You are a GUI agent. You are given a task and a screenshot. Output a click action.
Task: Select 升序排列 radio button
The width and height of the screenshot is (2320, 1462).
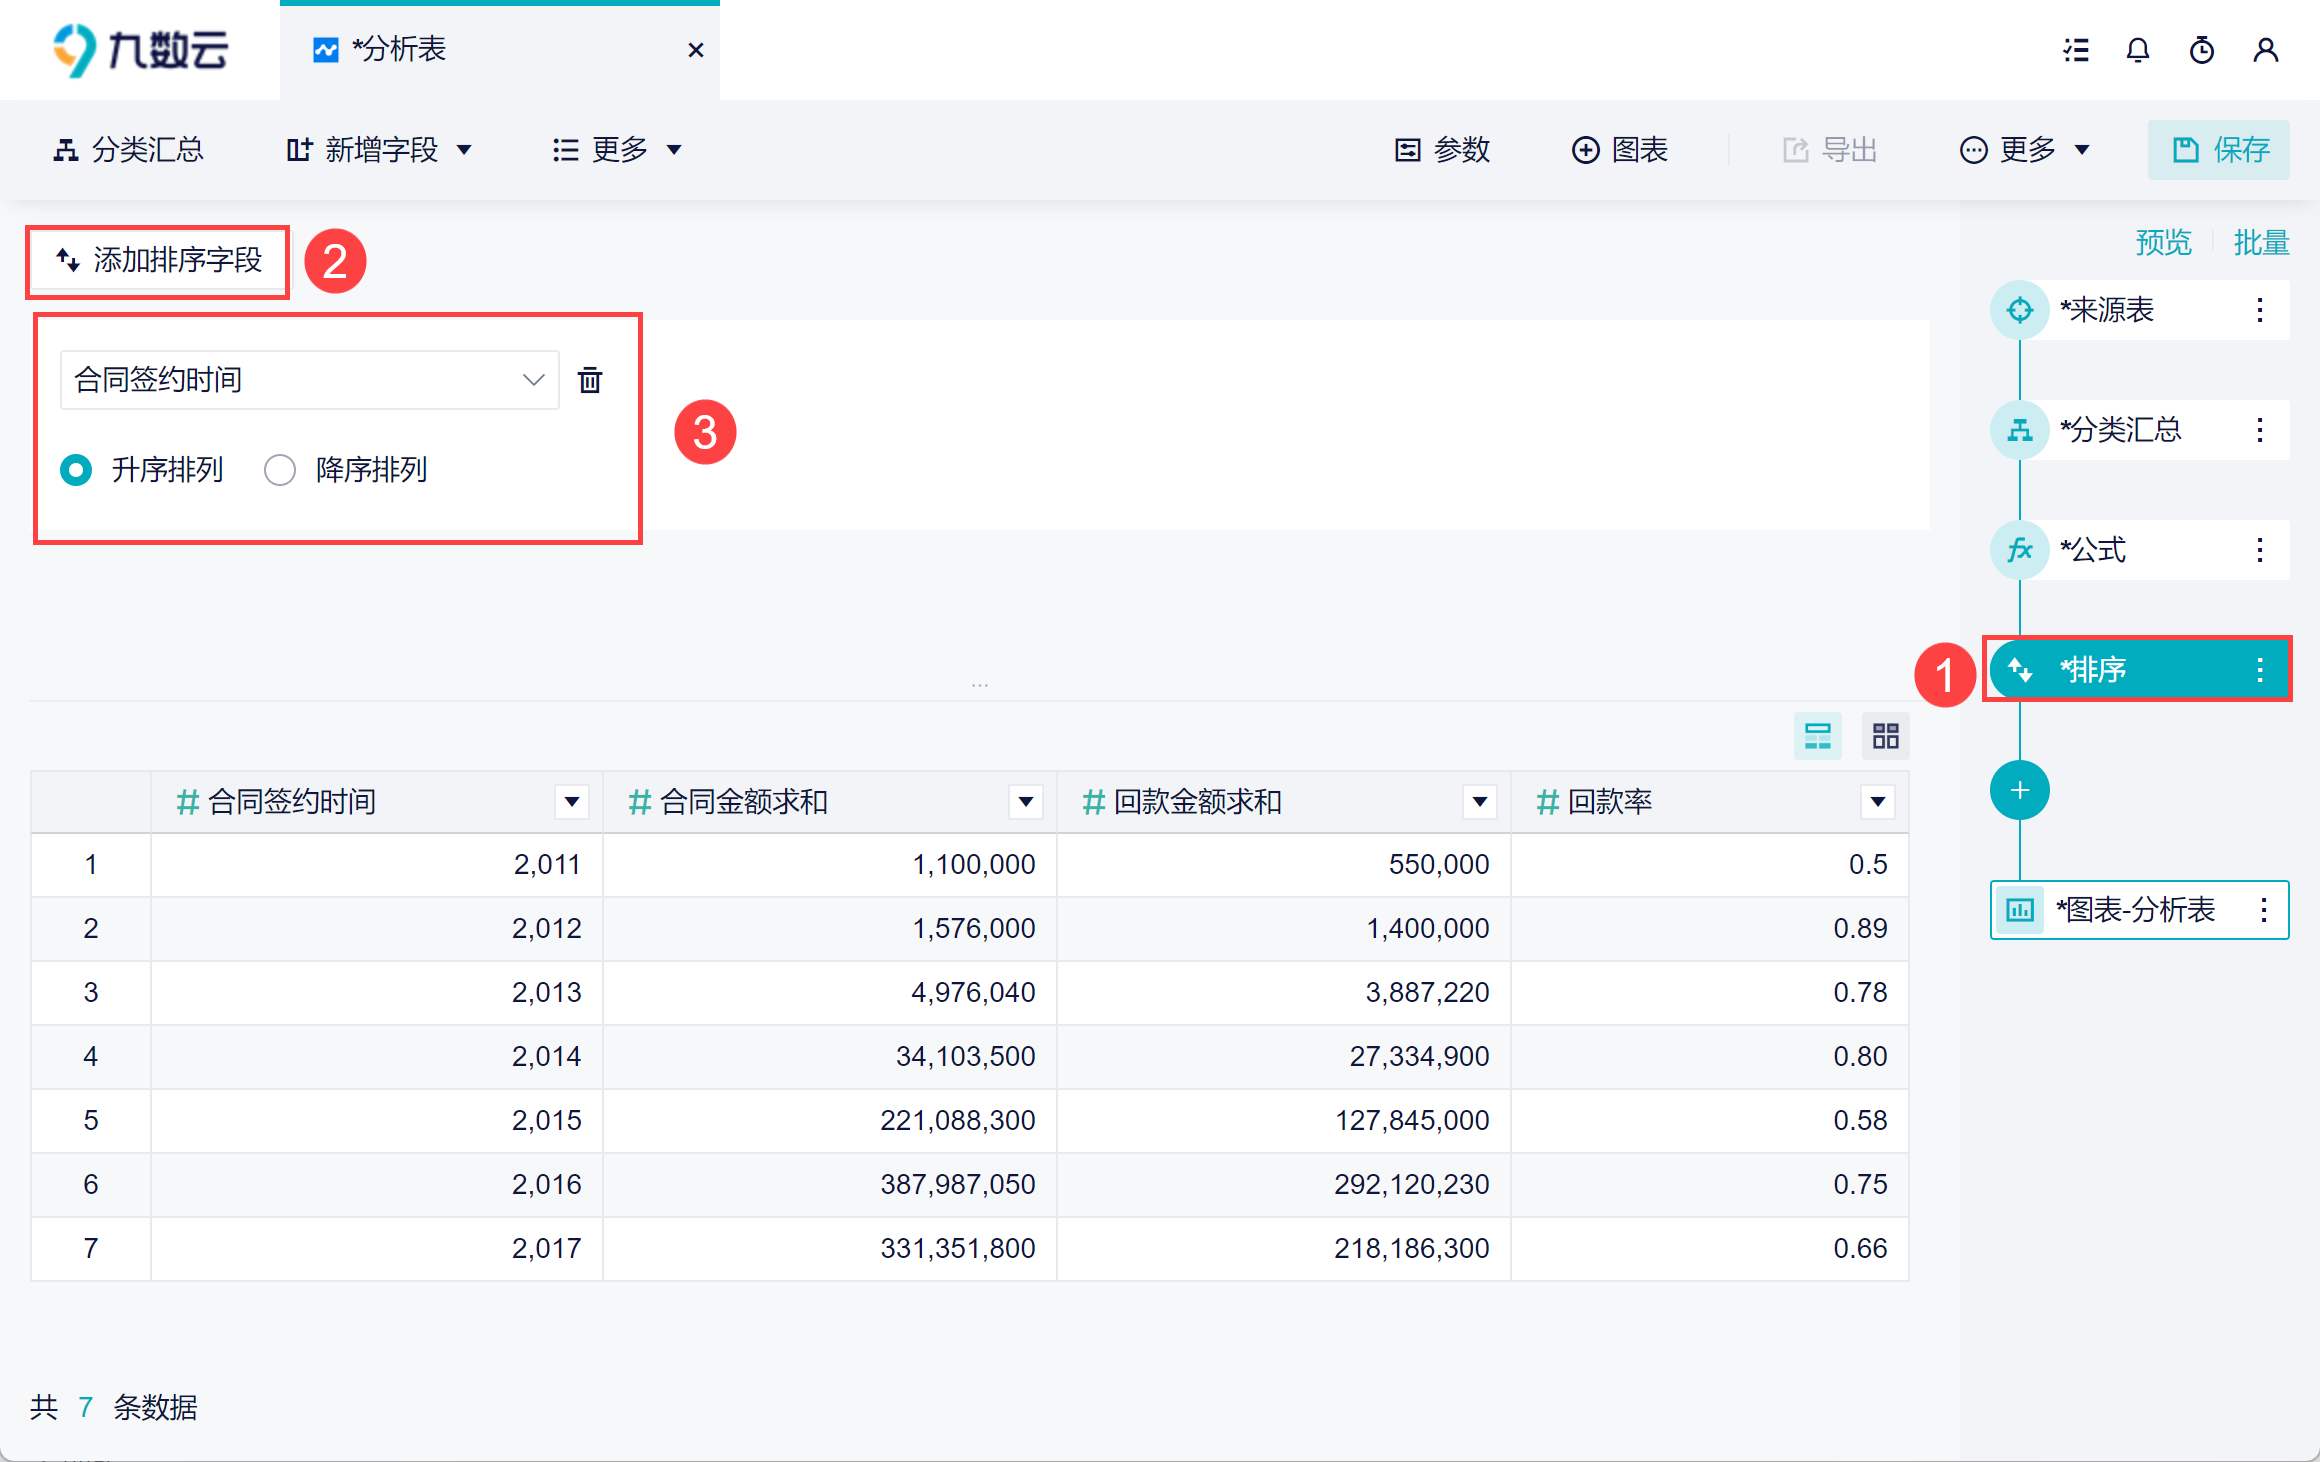pyautogui.click(x=76, y=470)
